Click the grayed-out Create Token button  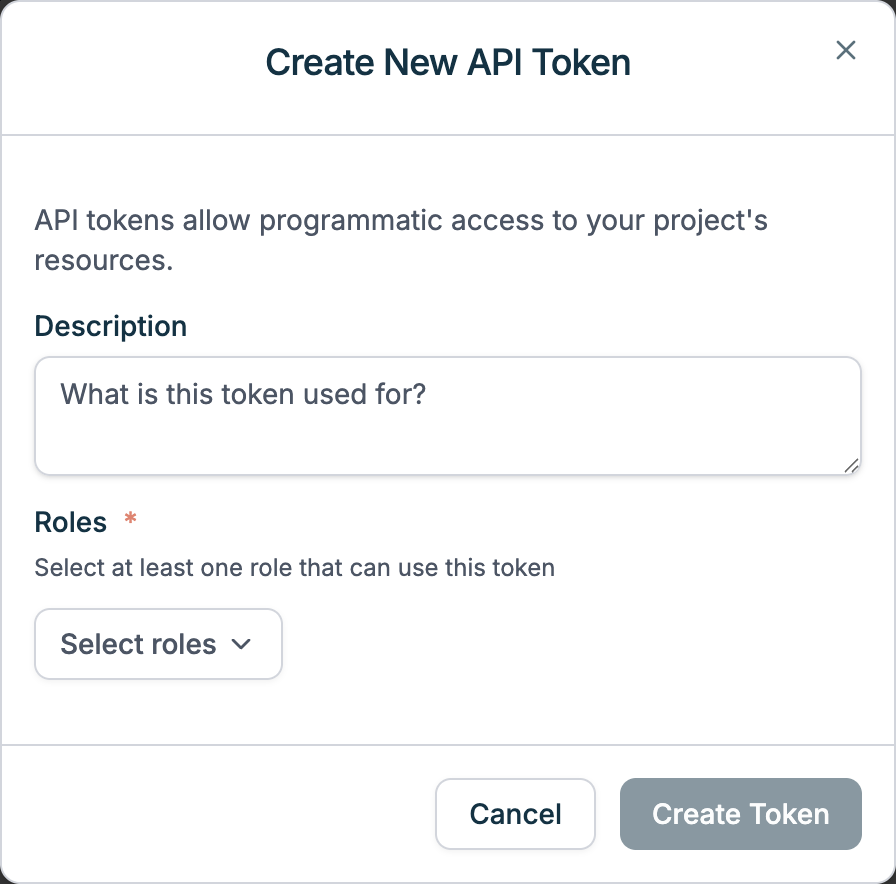point(740,814)
